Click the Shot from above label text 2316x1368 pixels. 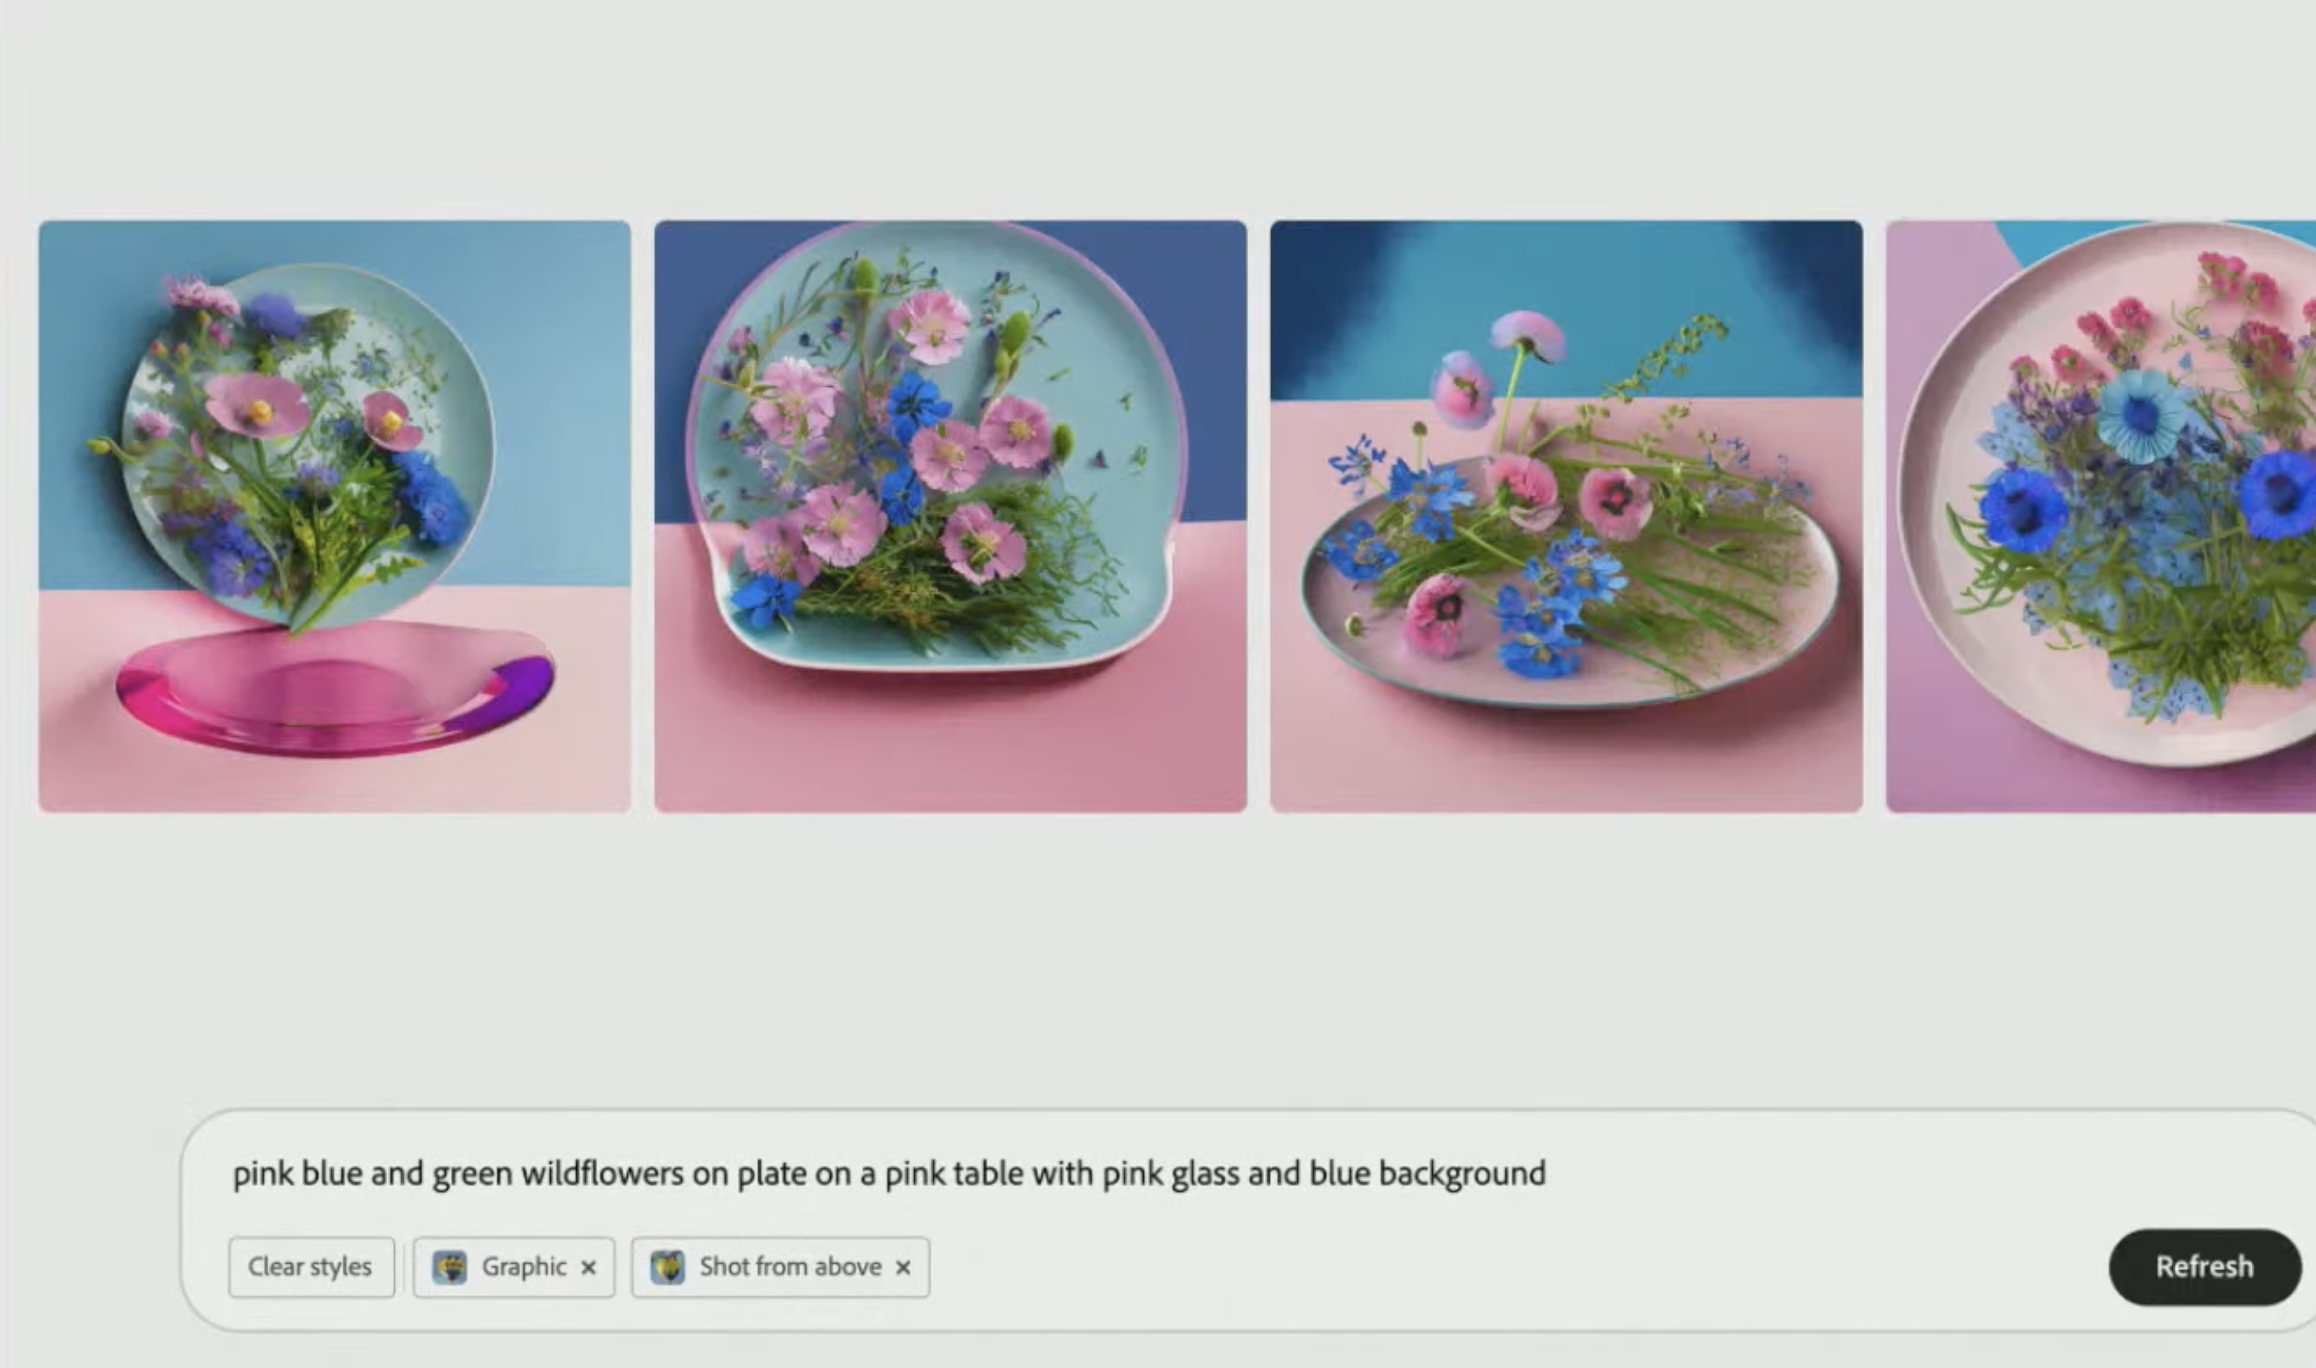click(790, 1267)
